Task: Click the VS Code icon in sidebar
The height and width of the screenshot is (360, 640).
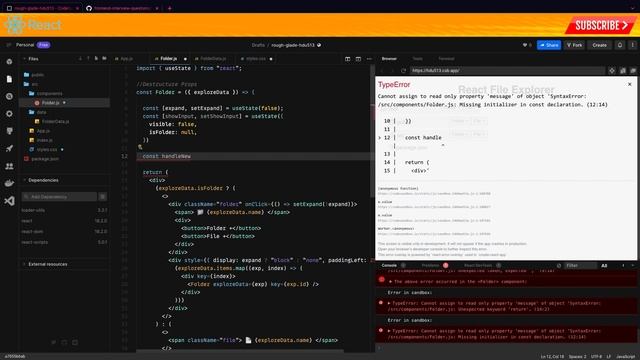Action: [x=9, y=201]
